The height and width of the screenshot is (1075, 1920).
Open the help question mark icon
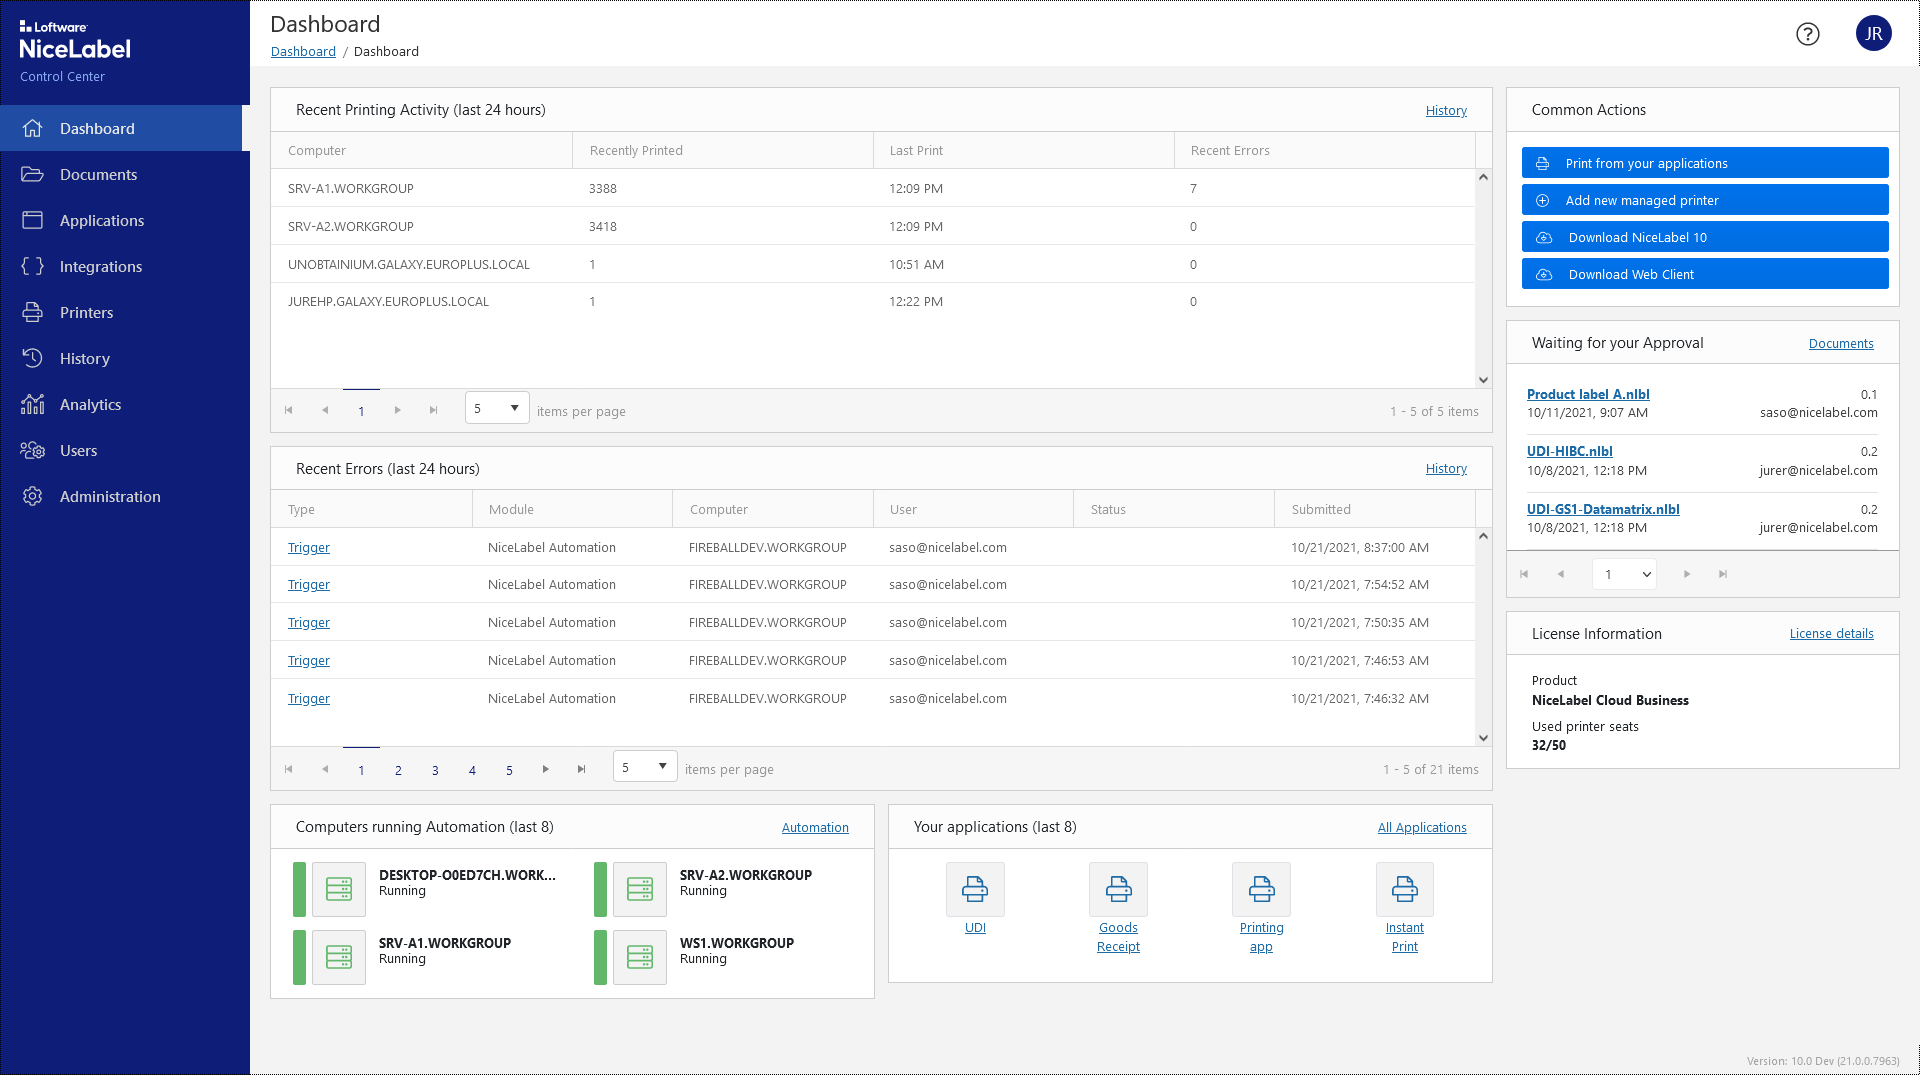tap(1807, 34)
